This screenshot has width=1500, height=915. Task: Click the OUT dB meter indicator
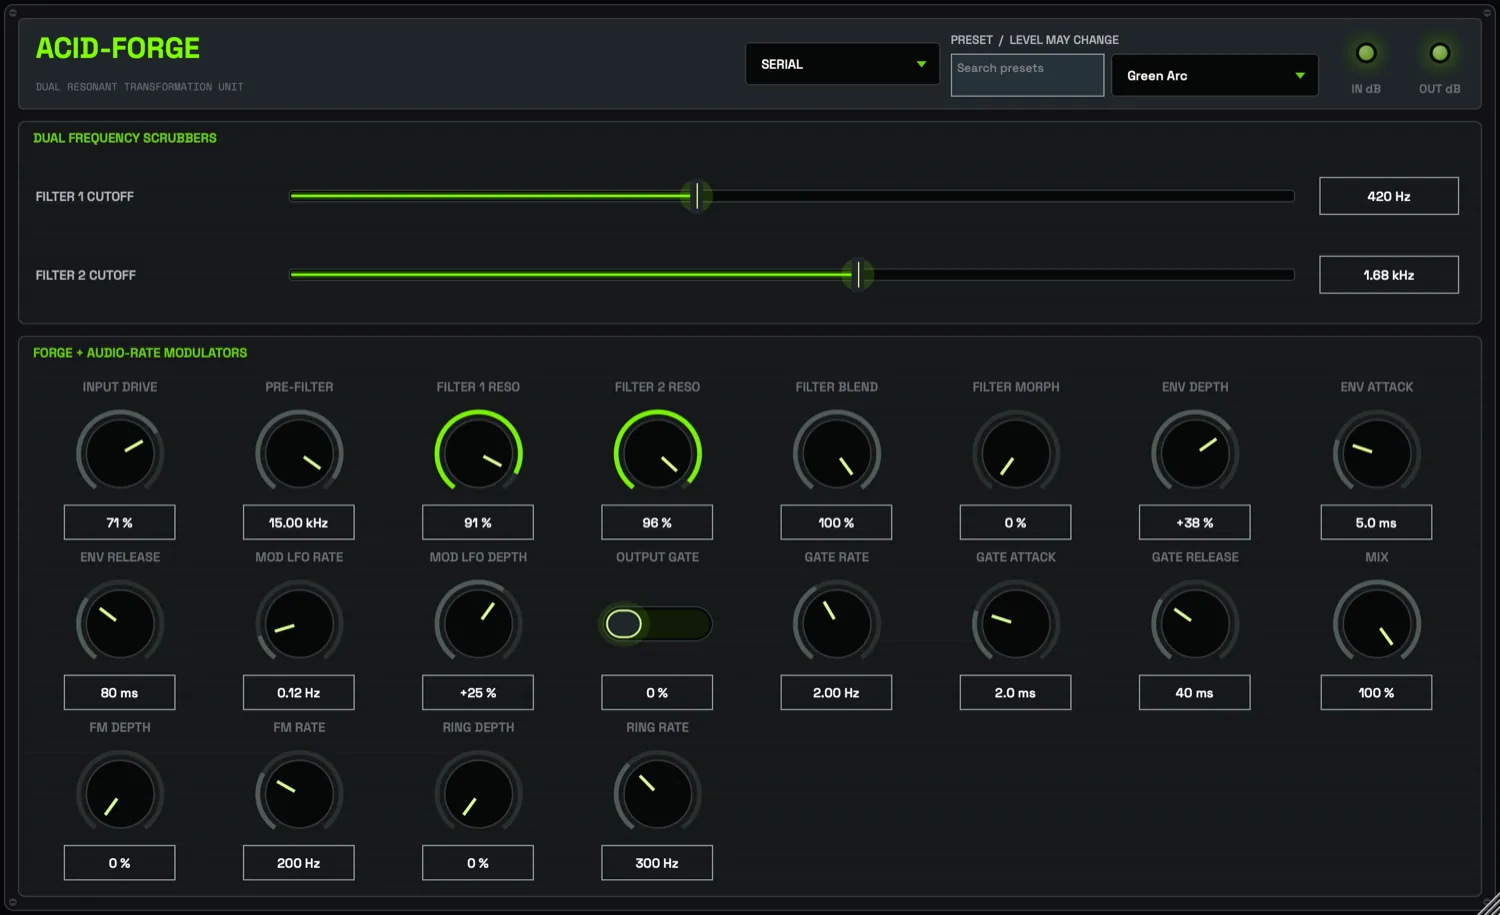1440,53
